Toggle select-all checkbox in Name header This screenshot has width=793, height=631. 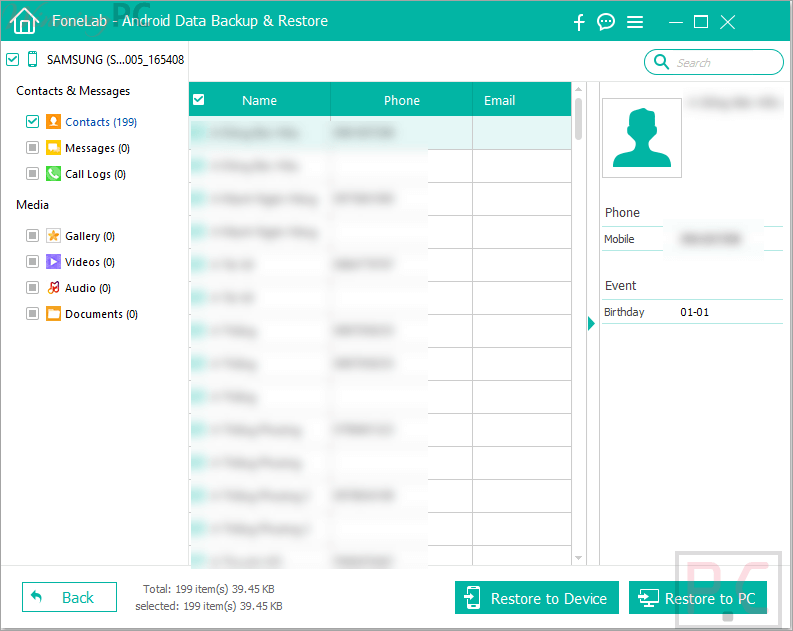pyautogui.click(x=199, y=100)
